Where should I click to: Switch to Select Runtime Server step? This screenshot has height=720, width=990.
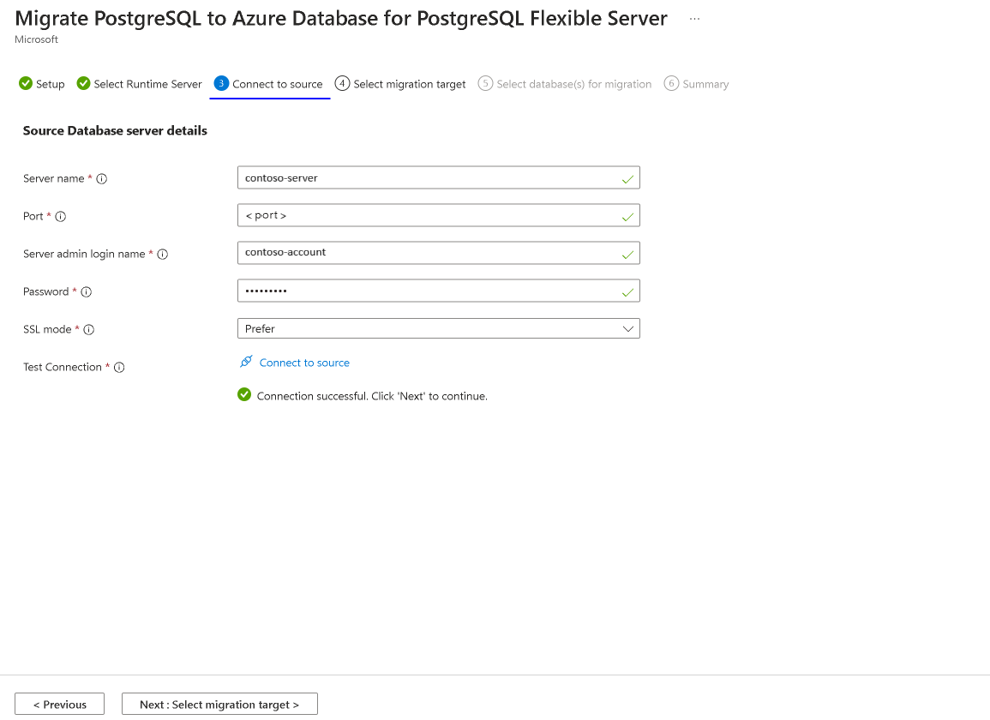click(139, 84)
